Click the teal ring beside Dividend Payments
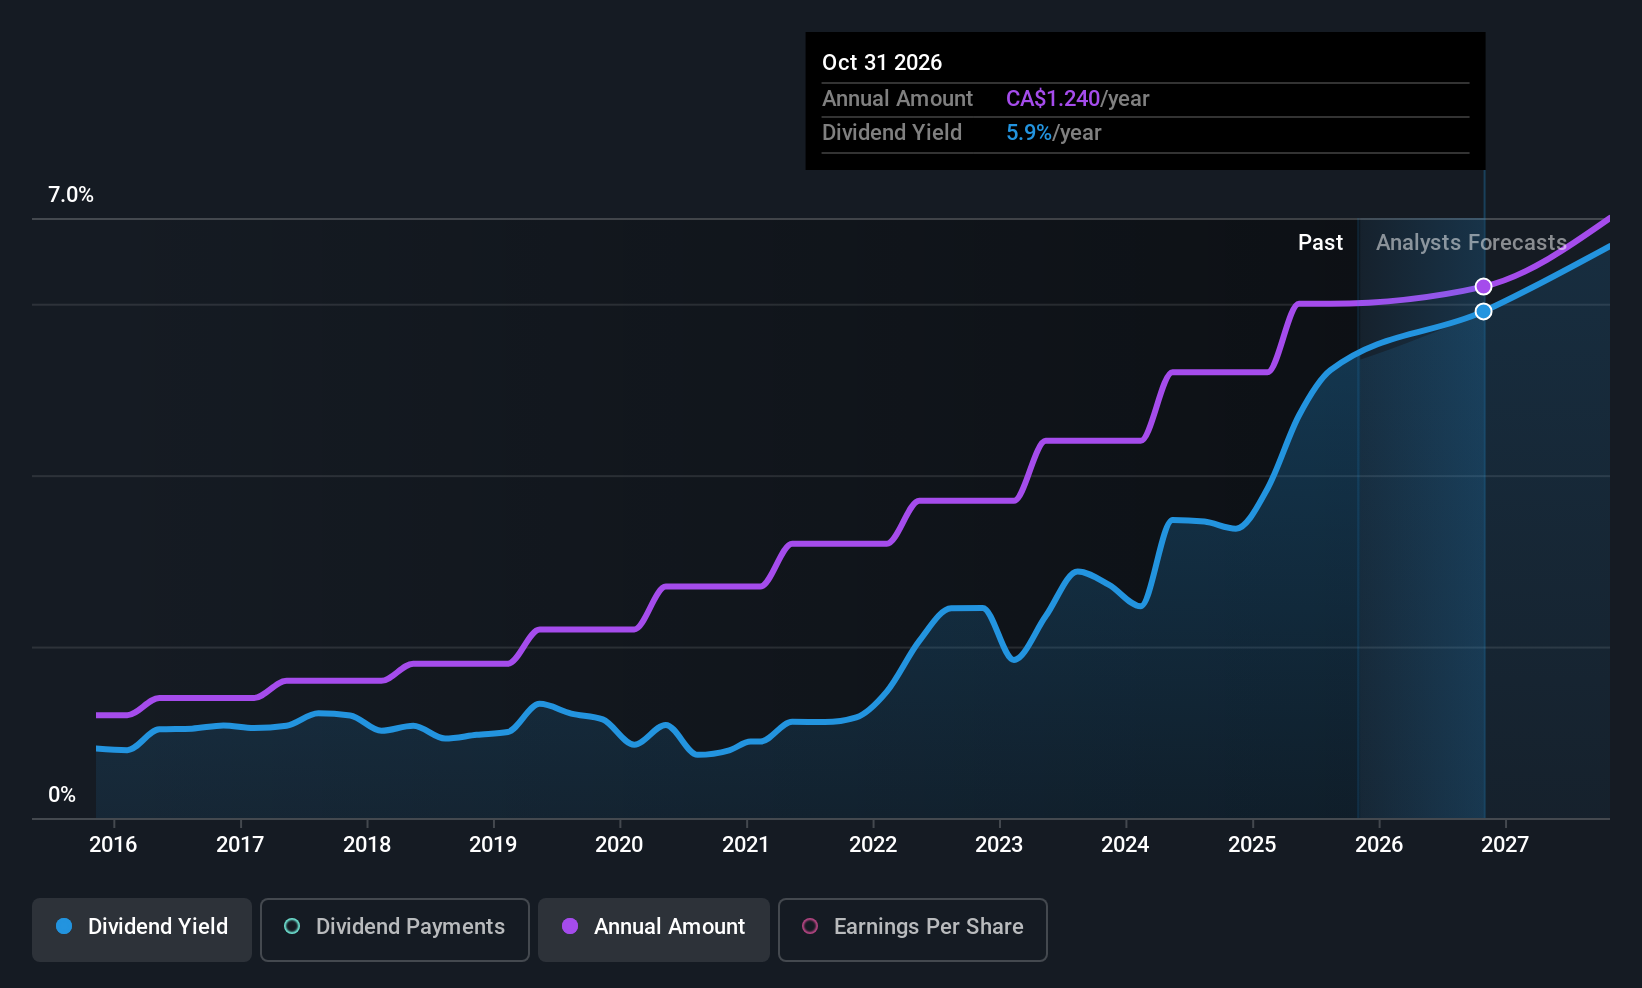 (292, 926)
